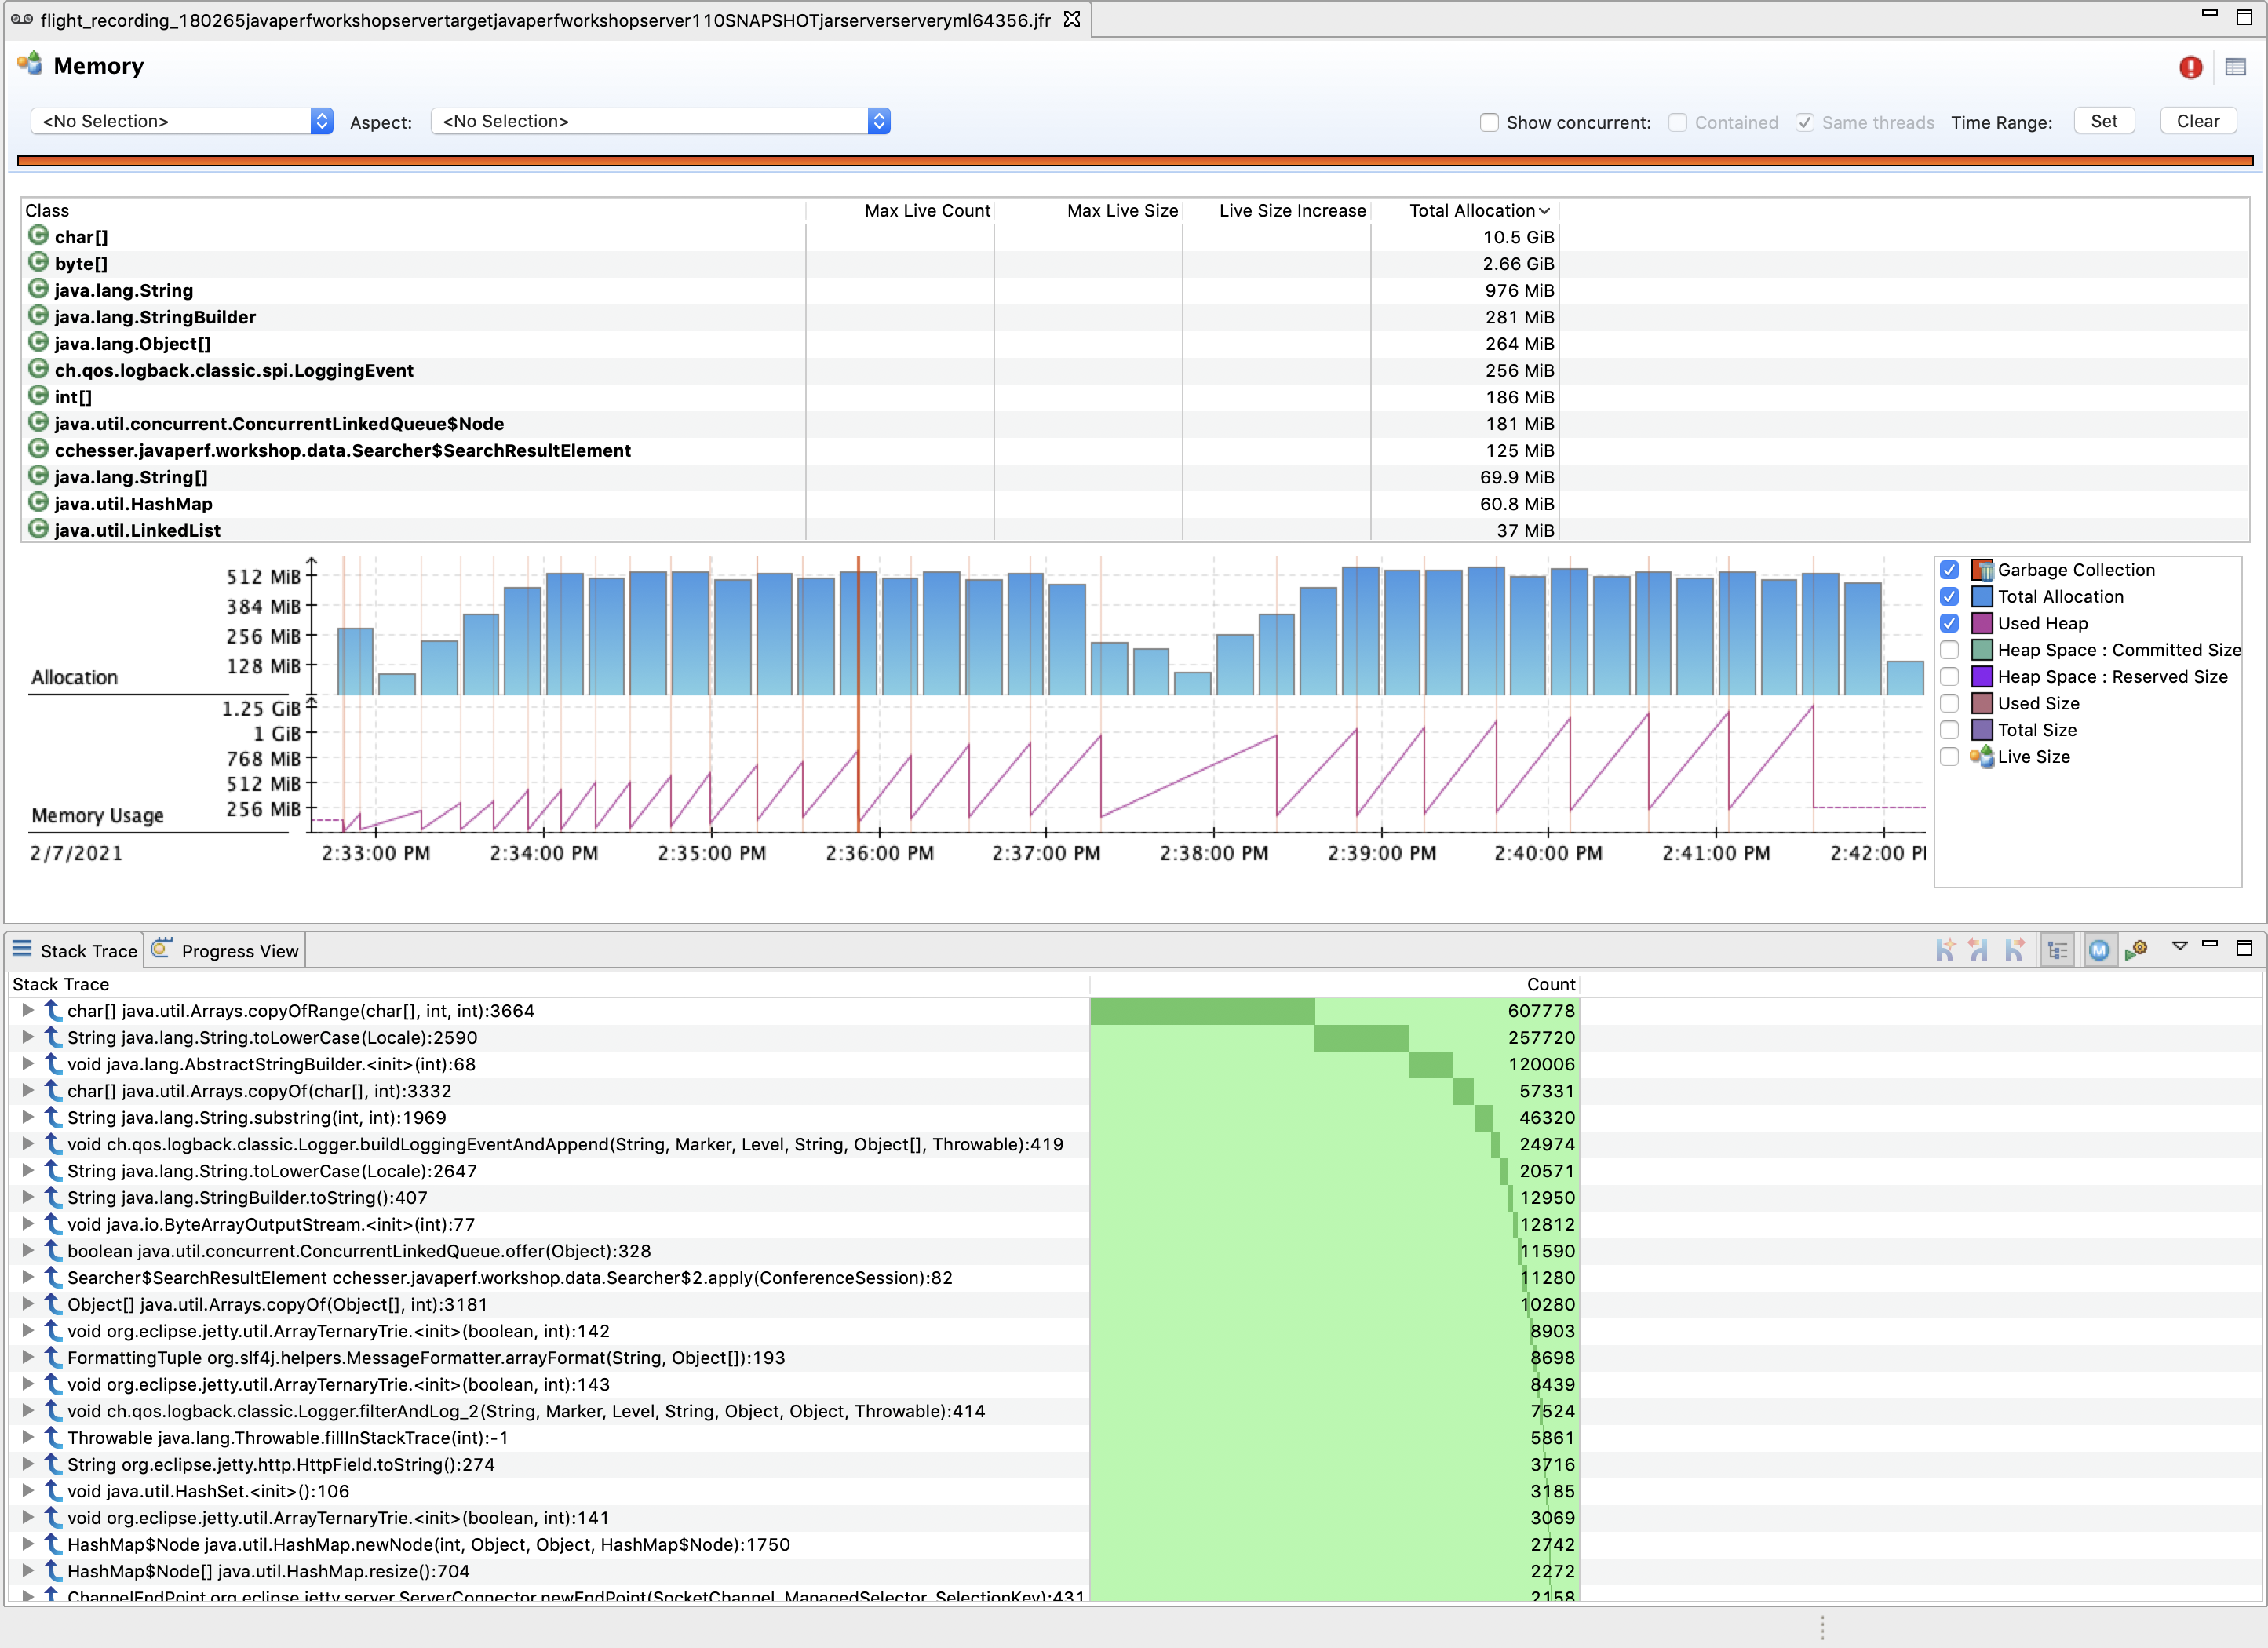
Task: Check the Live Size checkbox
Action: tap(1949, 757)
